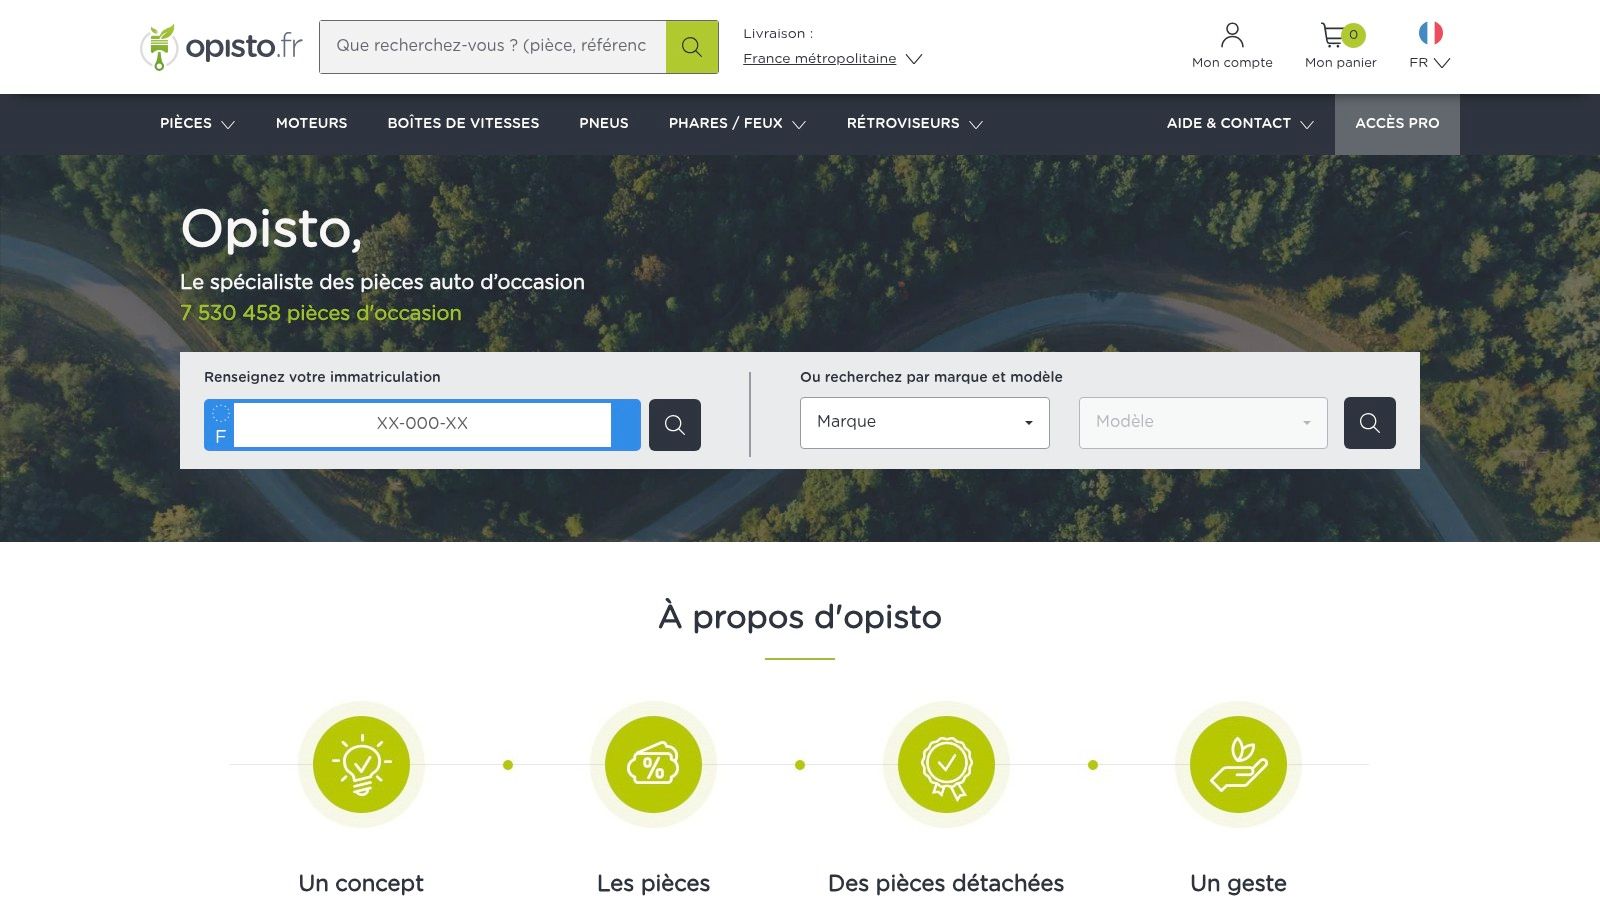The height and width of the screenshot is (900, 1600).
Task: Go to the PNEUS section
Action: (603, 123)
